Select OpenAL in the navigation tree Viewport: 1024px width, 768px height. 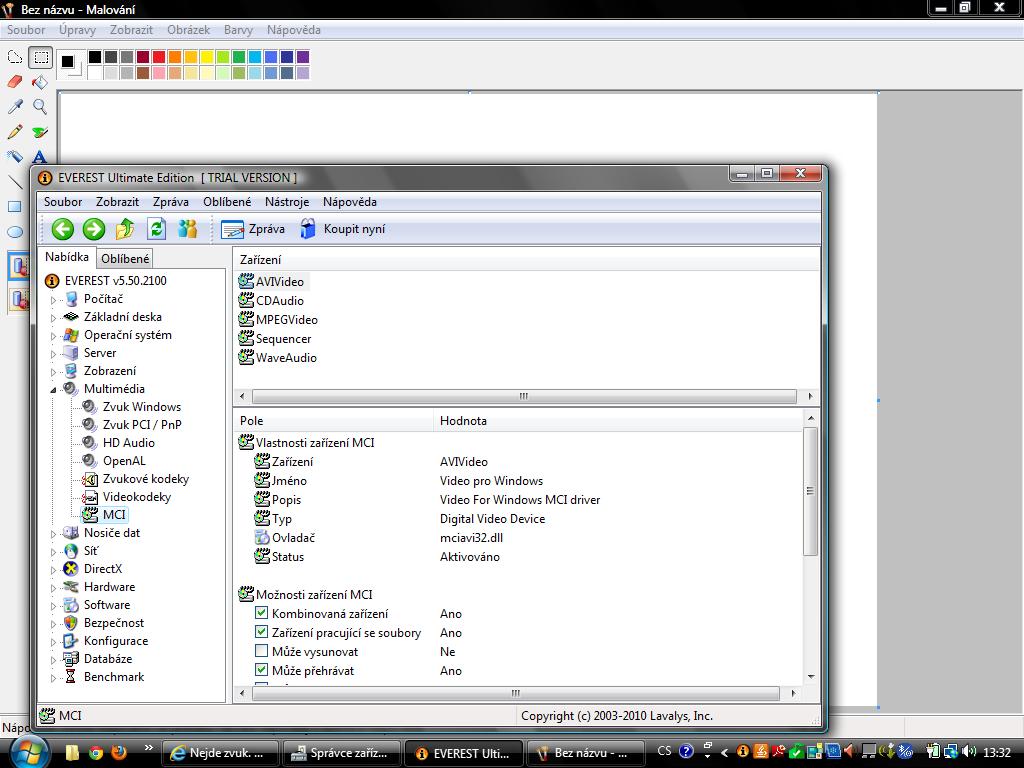coord(124,461)
